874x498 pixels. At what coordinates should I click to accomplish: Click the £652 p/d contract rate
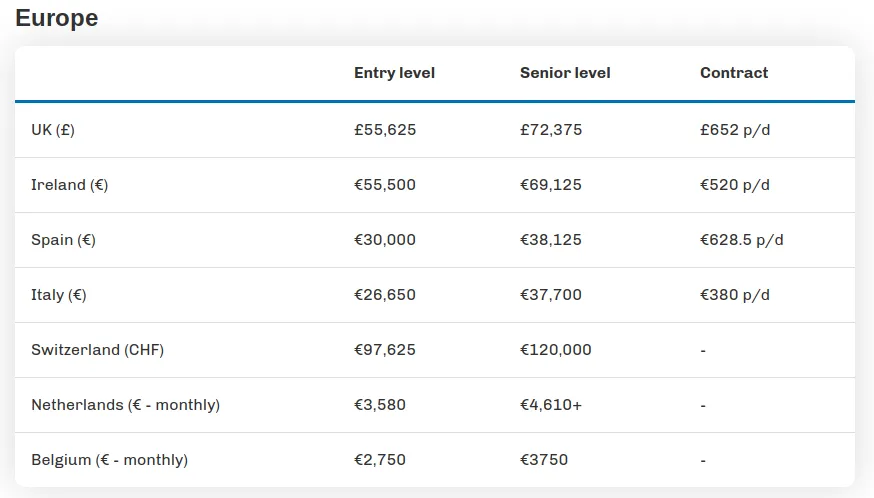(x=736, y=130)
